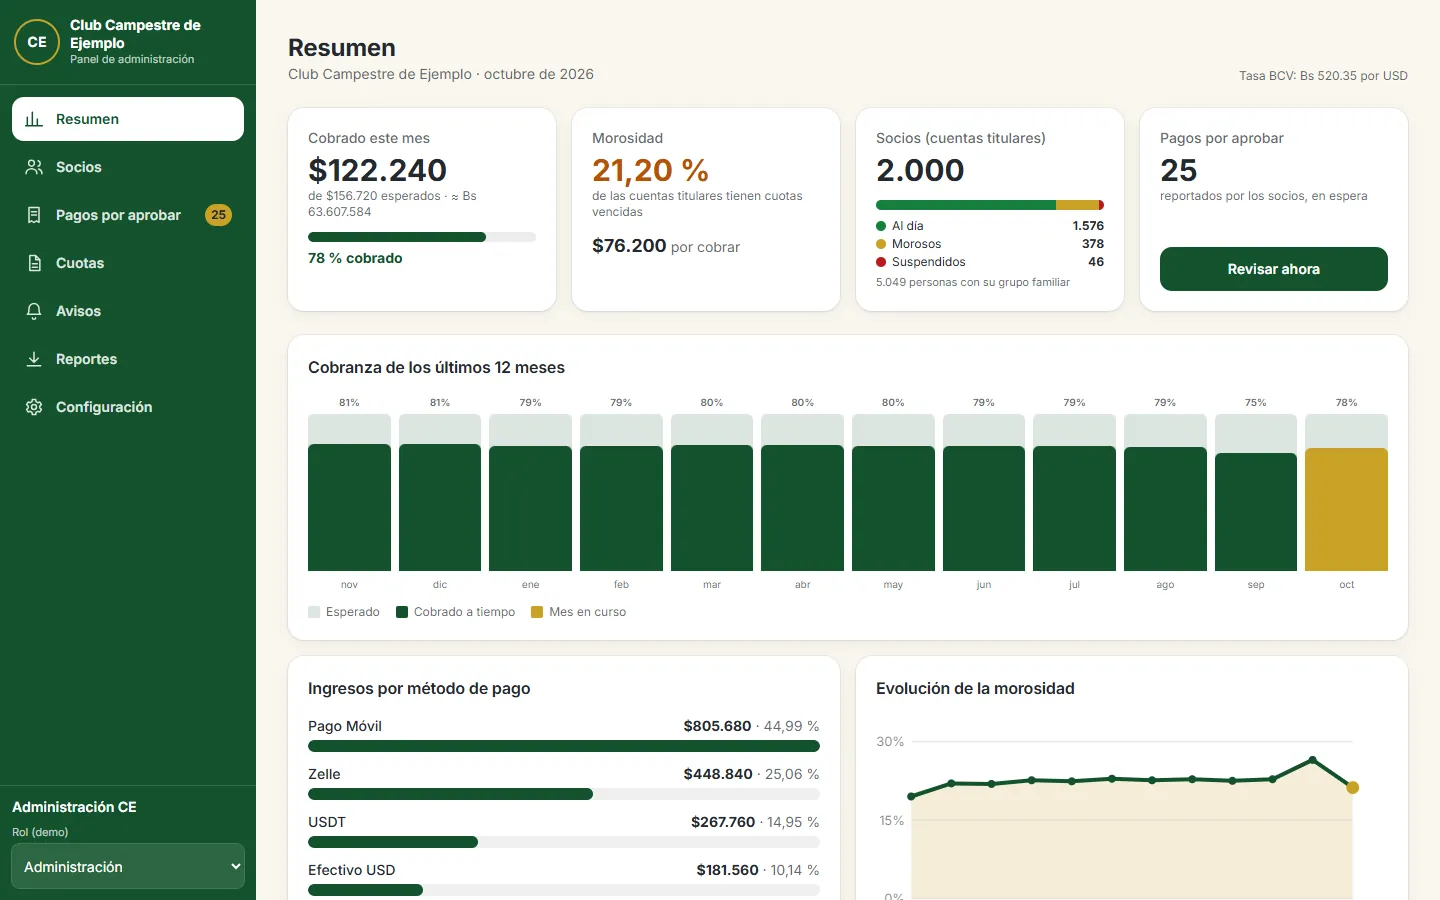
Task: Click the socios status distribution bar
Action: click(990, 205)
